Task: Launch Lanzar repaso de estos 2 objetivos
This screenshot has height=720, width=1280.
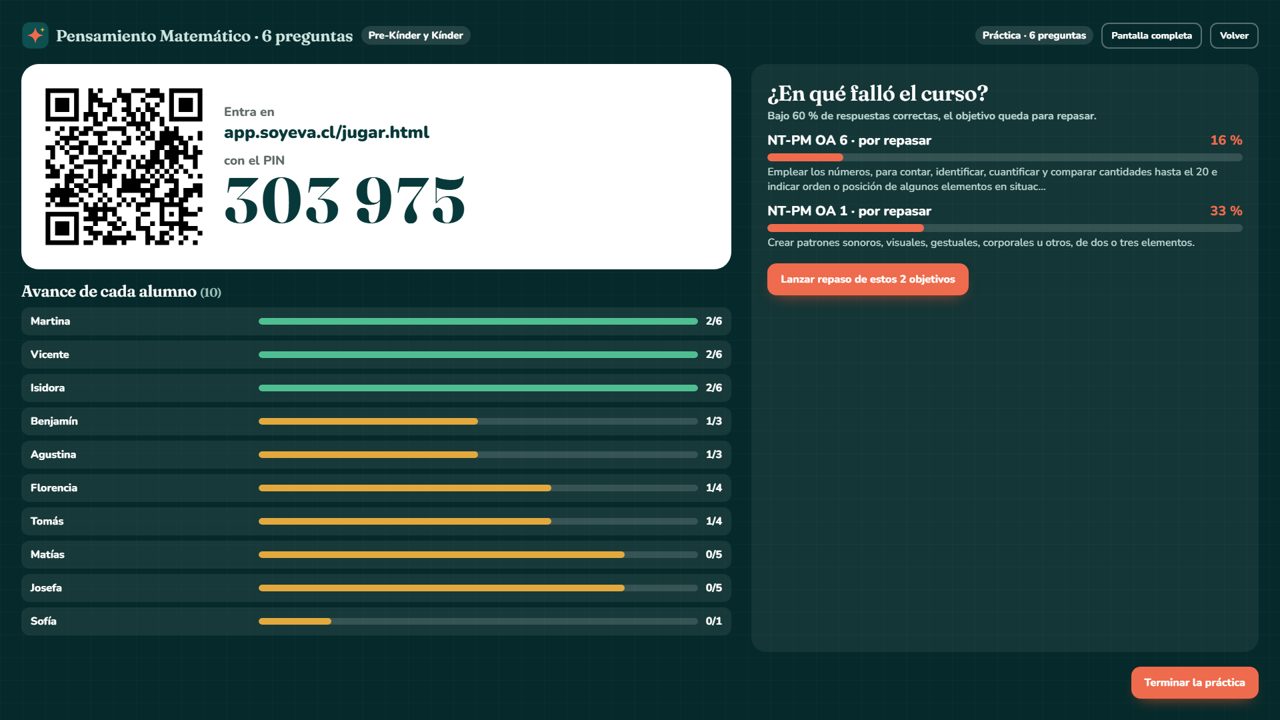Action: (x=868, y=280)
